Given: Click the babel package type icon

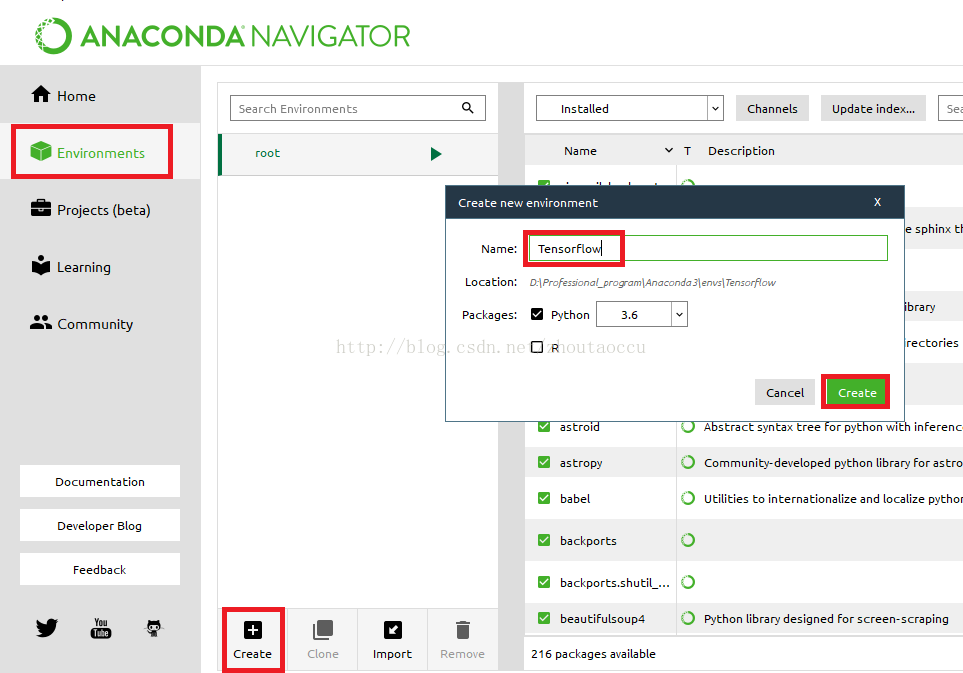Looking at the screenshot, I should [688, 498].
